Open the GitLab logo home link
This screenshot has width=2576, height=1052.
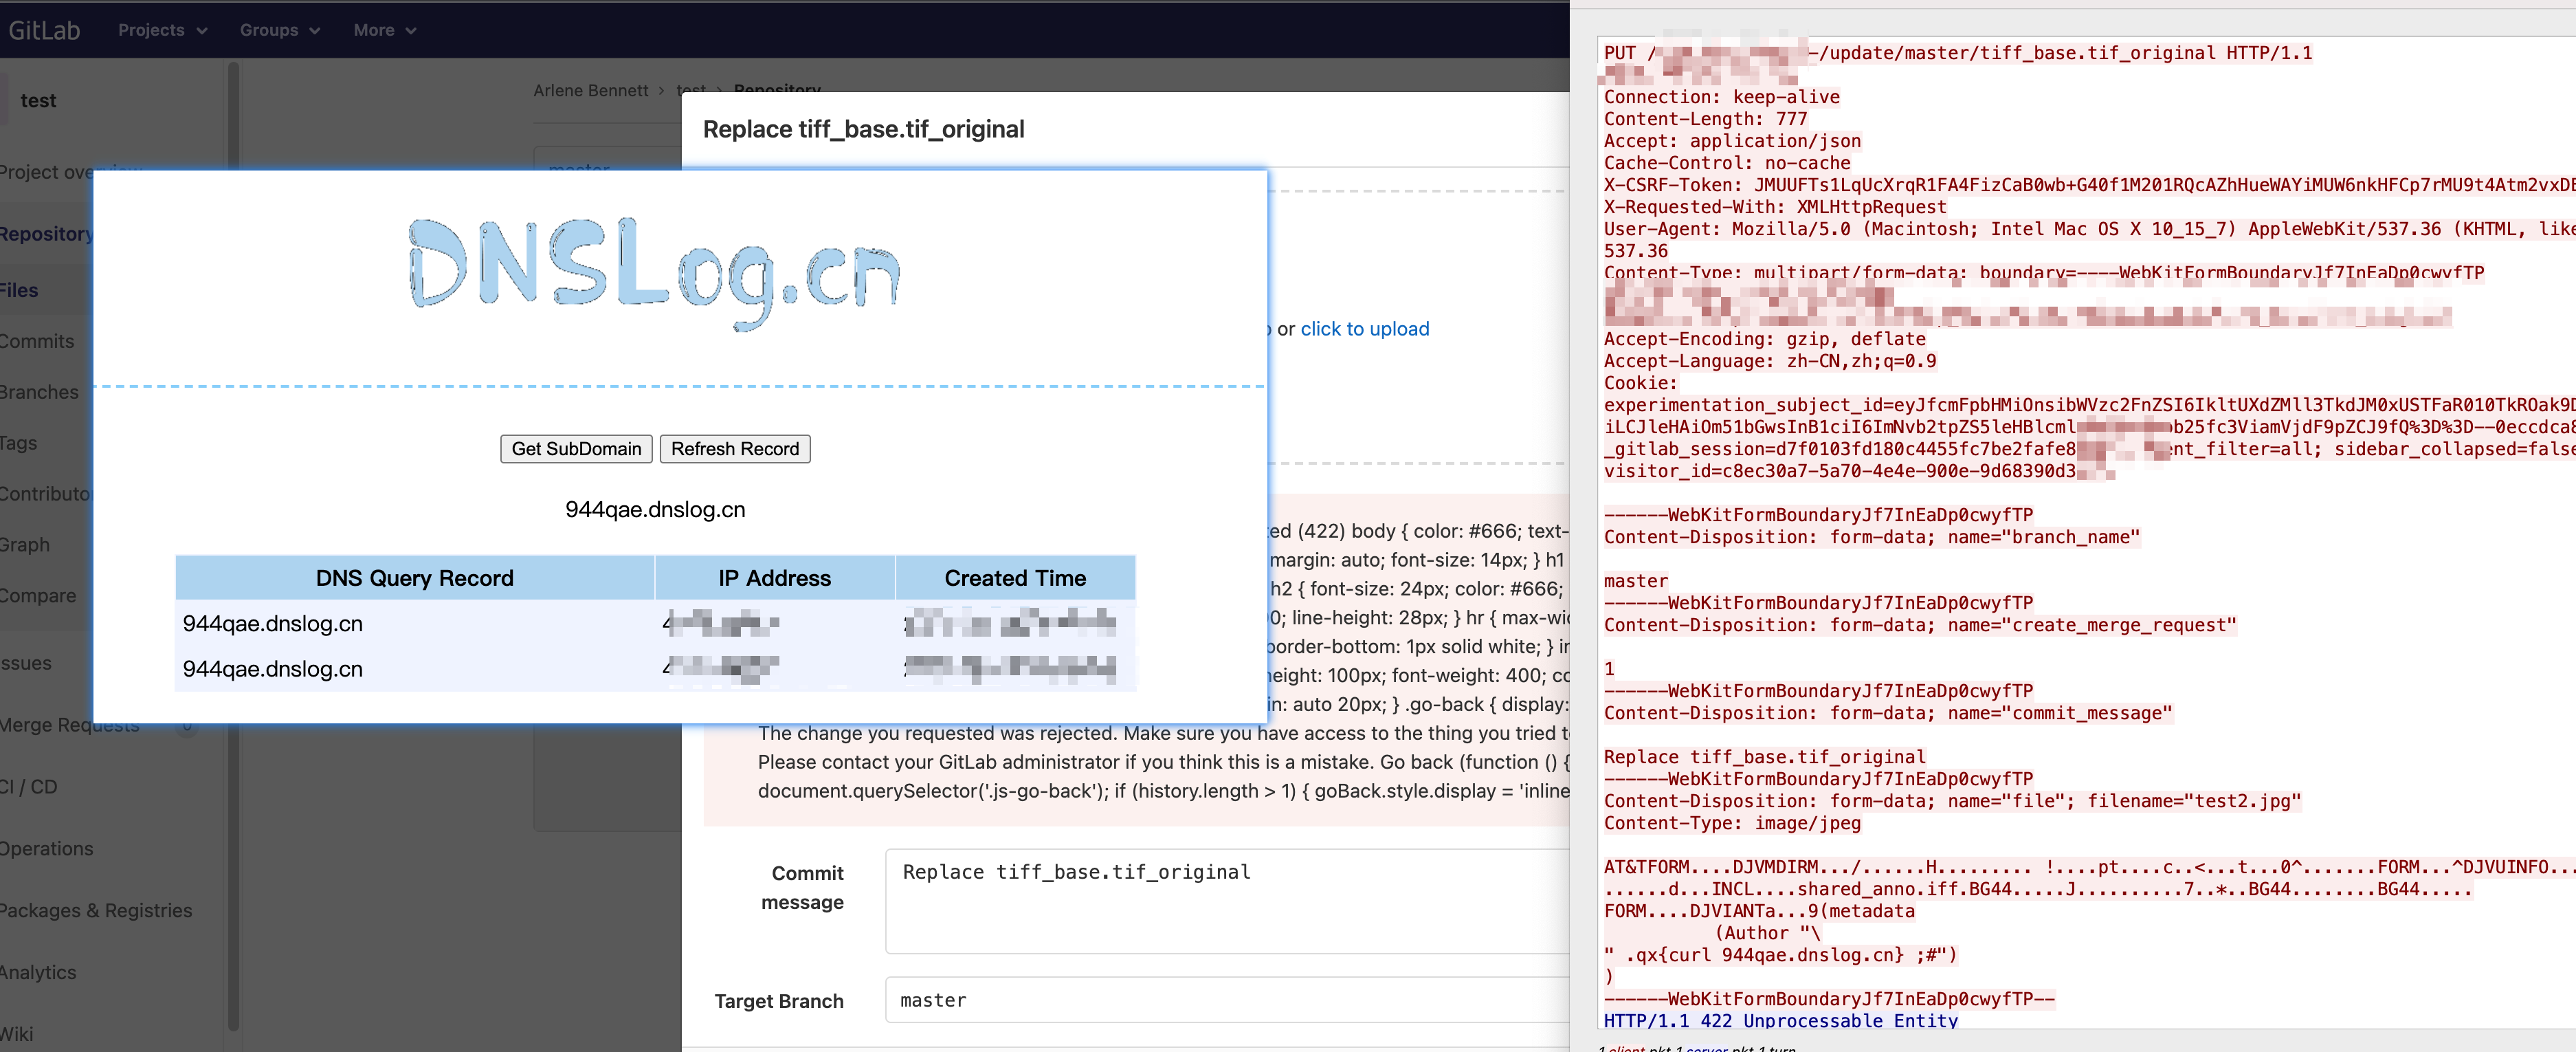pos(44,30)
